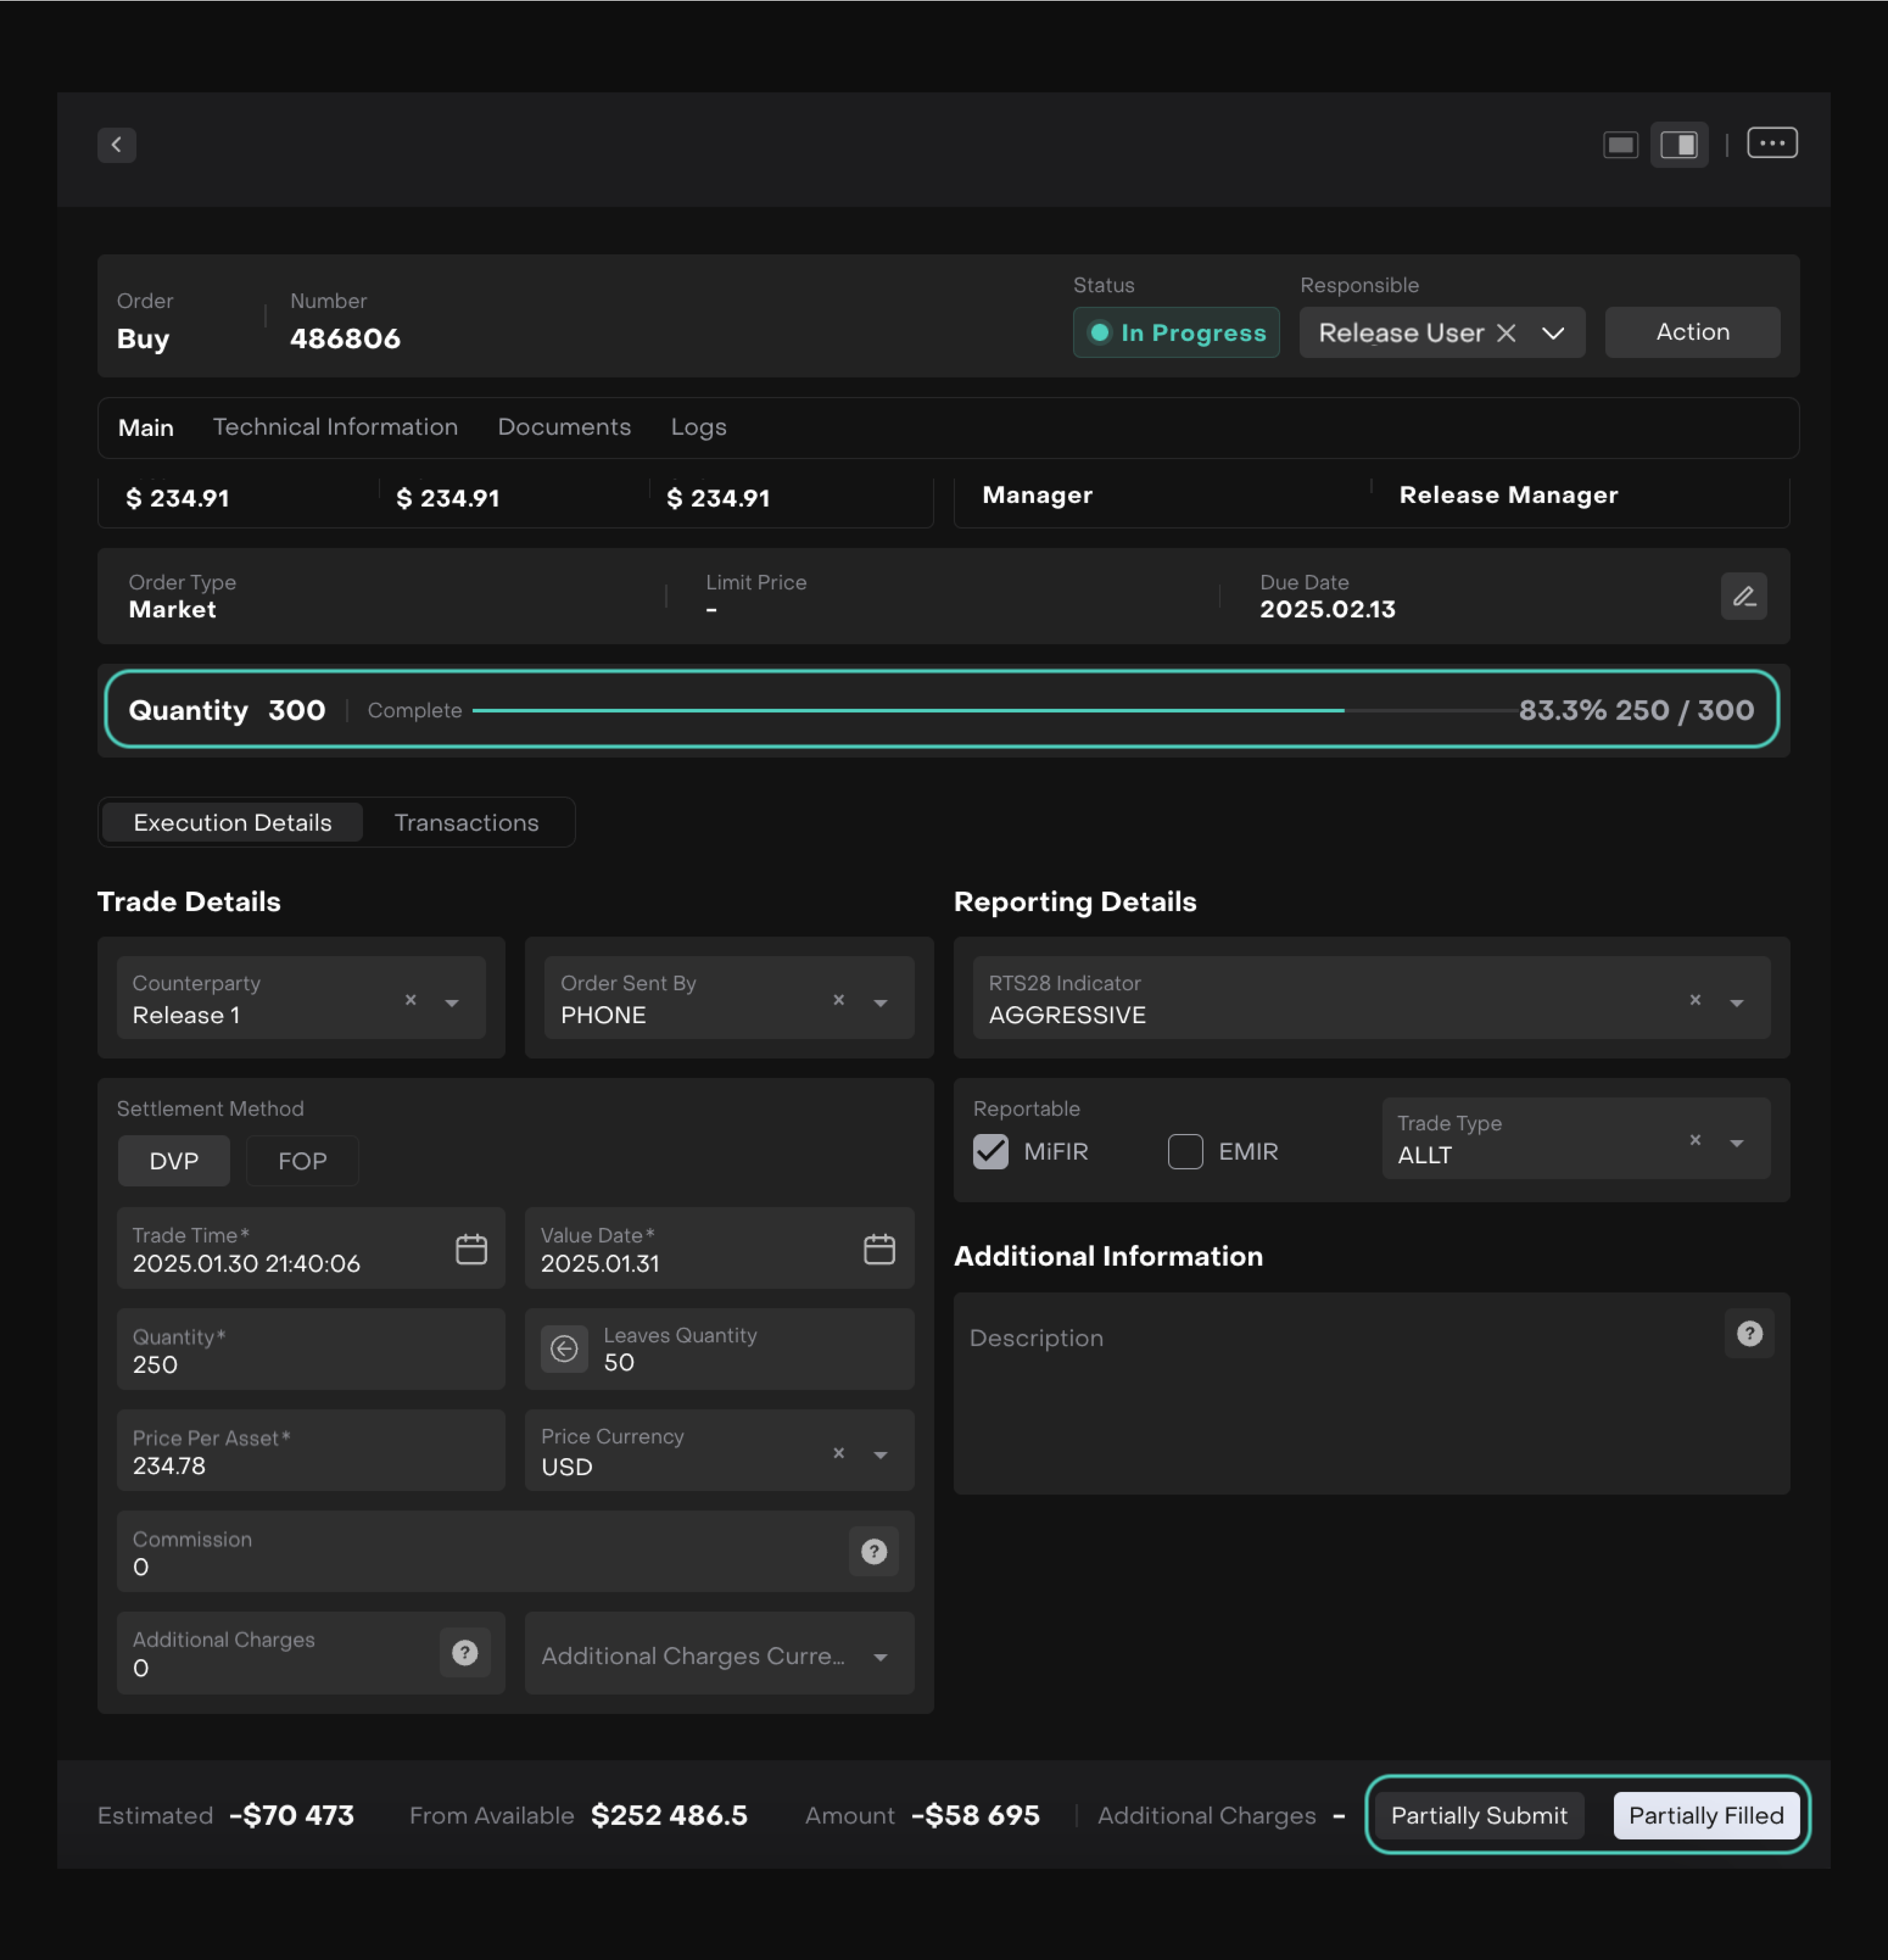Select FOP settlement method
The image size is (1888, 1960).
coord(302,1161)
